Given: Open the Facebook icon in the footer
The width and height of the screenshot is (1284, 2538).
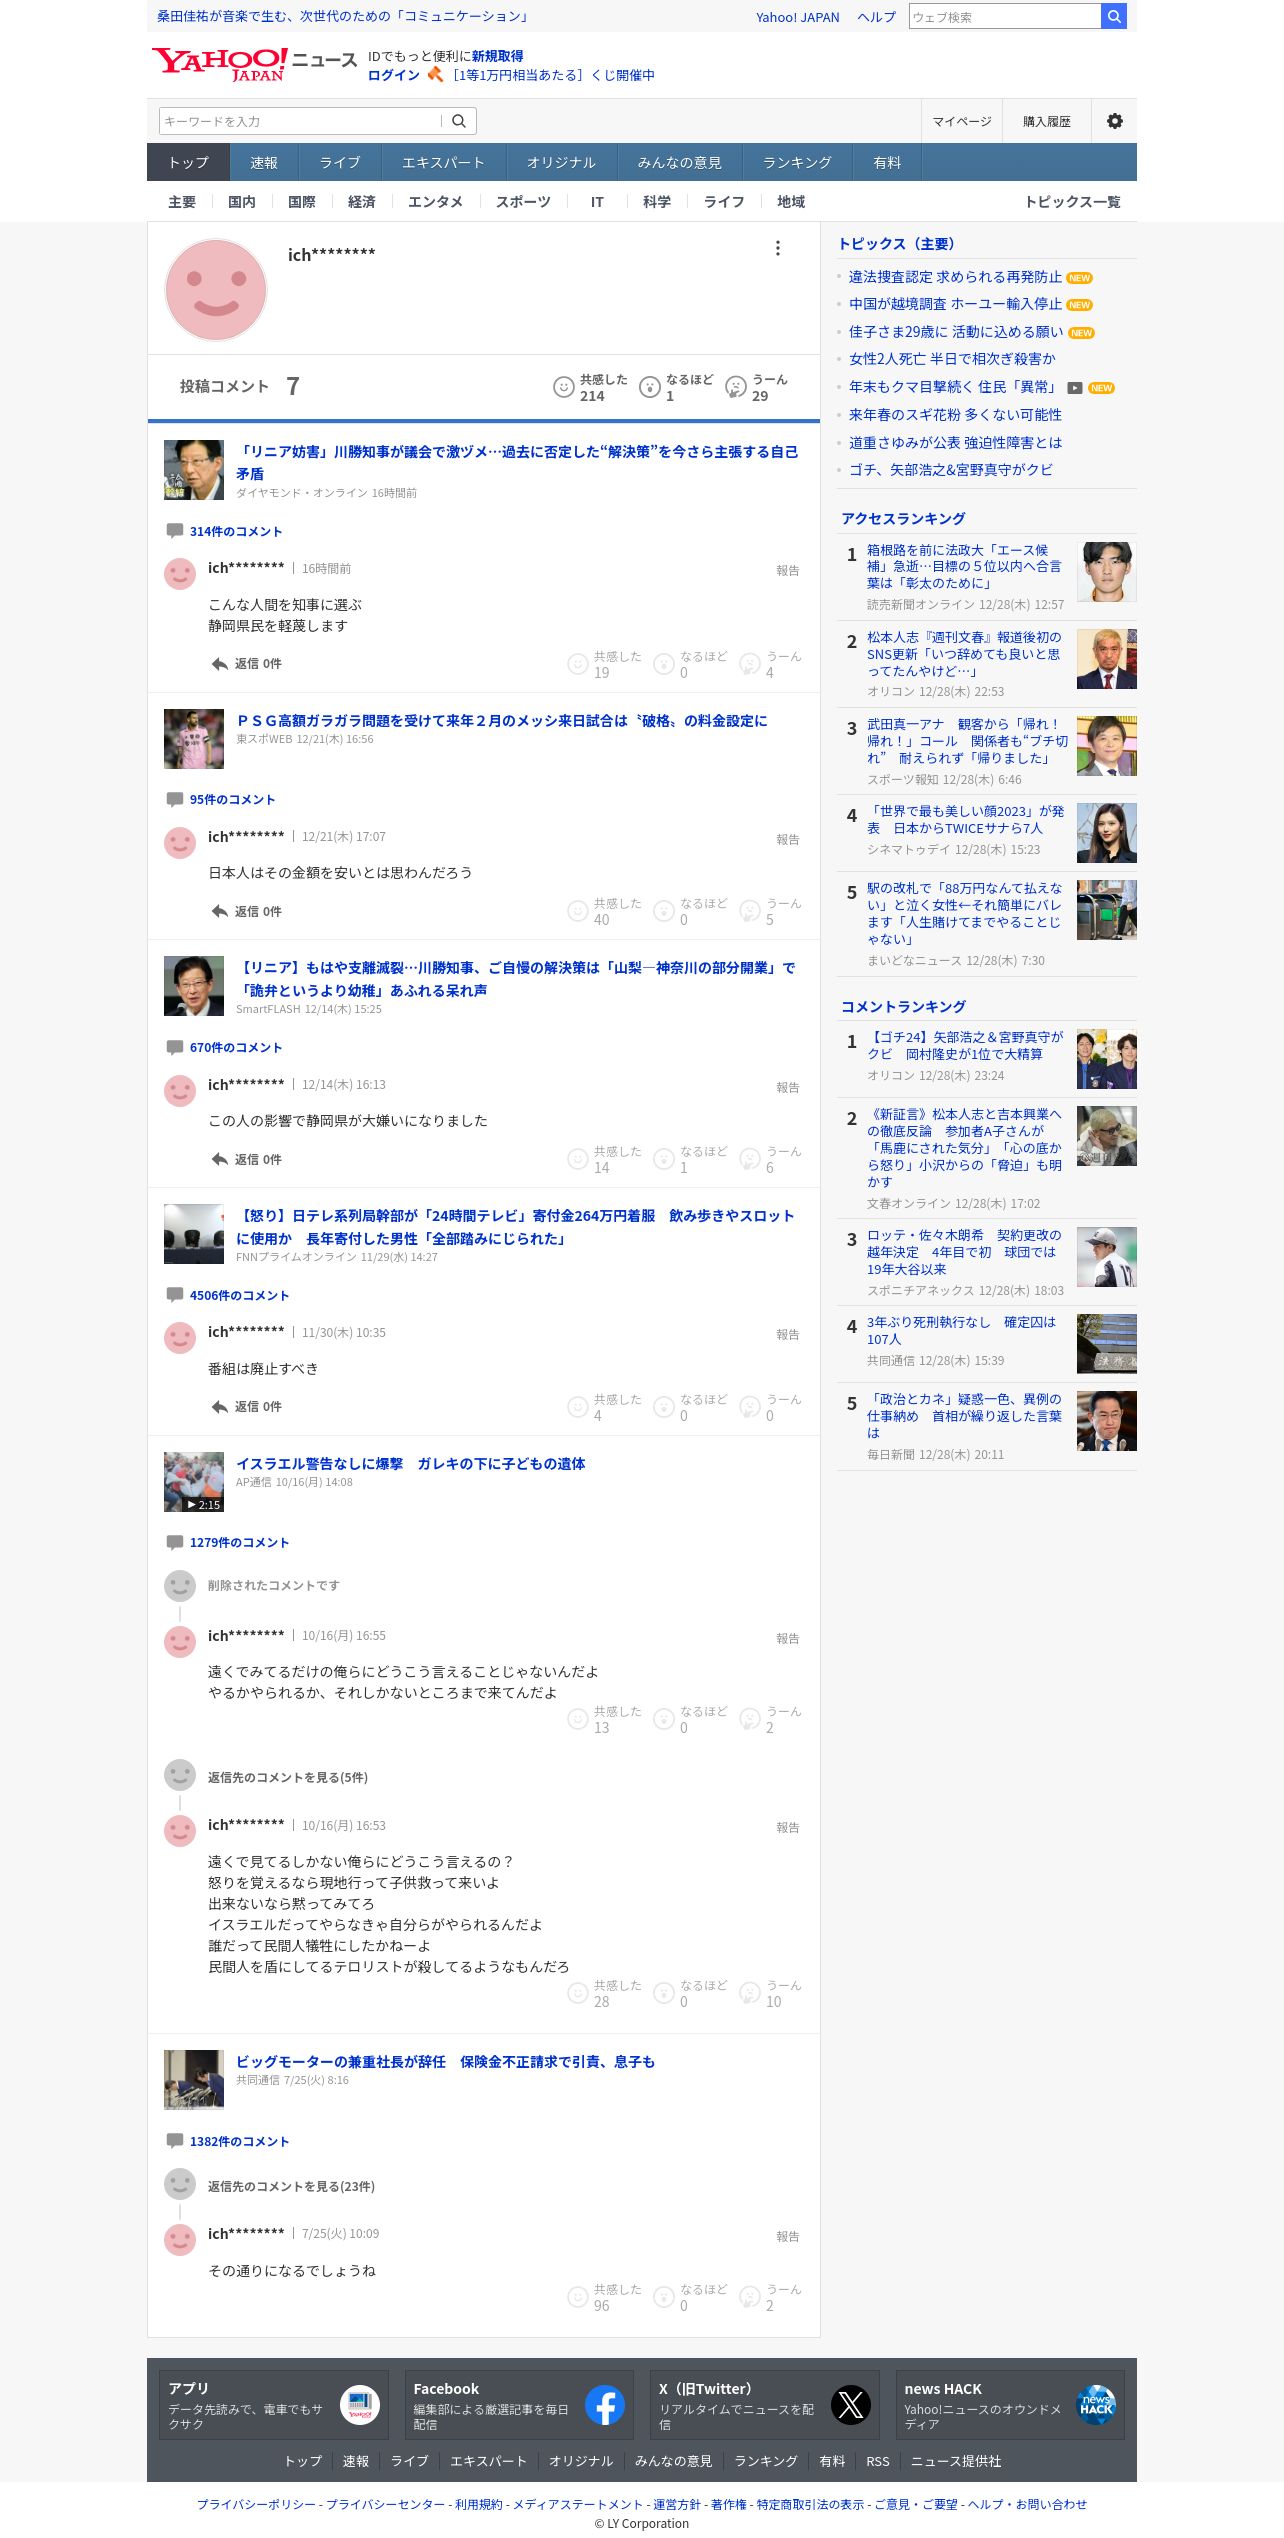Looking at the screenshot, I should [x=605, y=2405].
